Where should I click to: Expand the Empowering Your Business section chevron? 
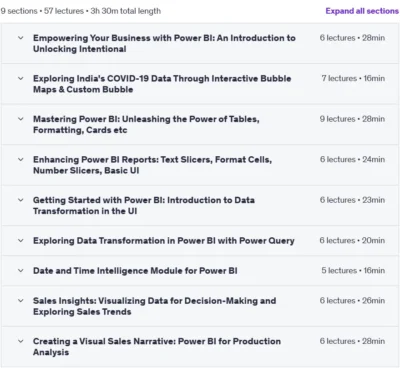click(21, 38)
